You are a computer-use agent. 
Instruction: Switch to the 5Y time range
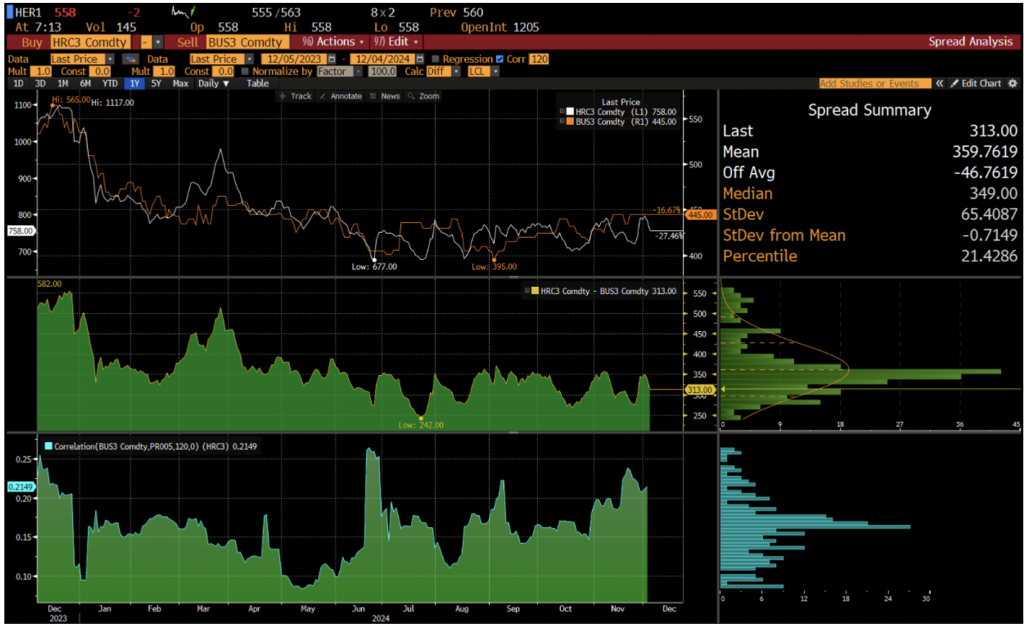click(x=154, y=84)
